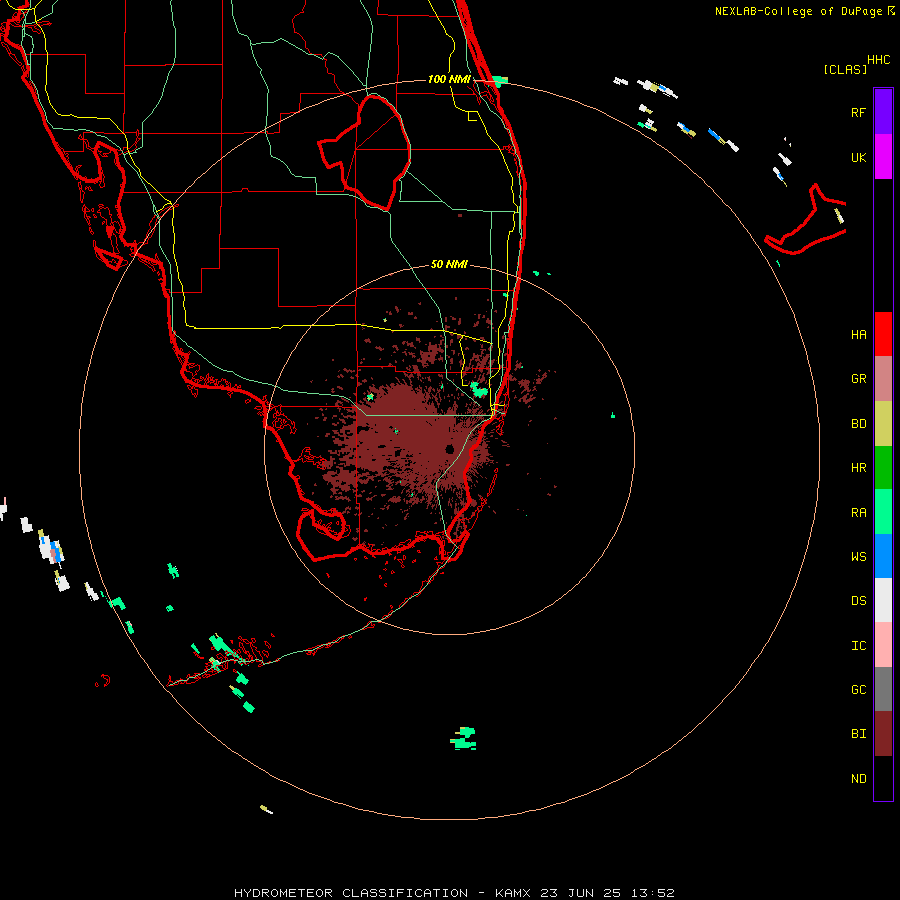Click the HR legend label
Image resolution: width=900 pixels, height=900 pixels.
pos(858,468)
